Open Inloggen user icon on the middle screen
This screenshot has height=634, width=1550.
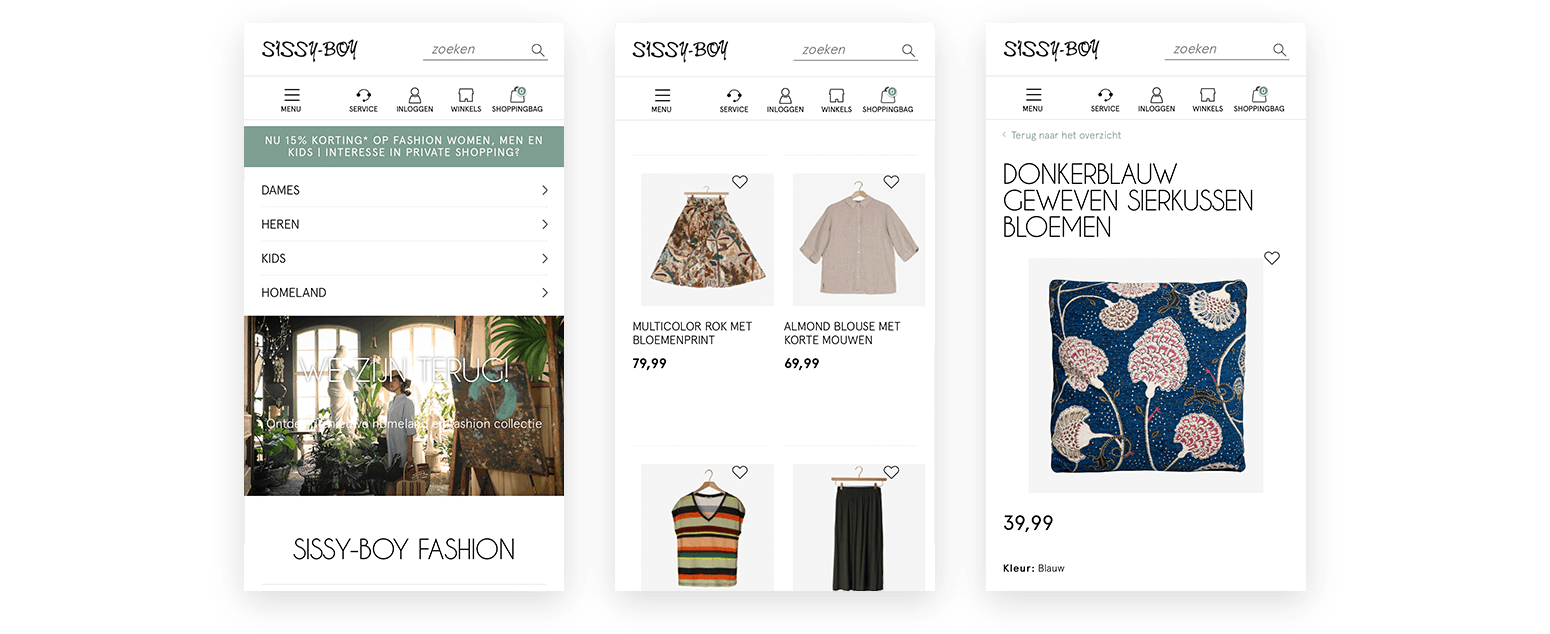pos(785,96)
